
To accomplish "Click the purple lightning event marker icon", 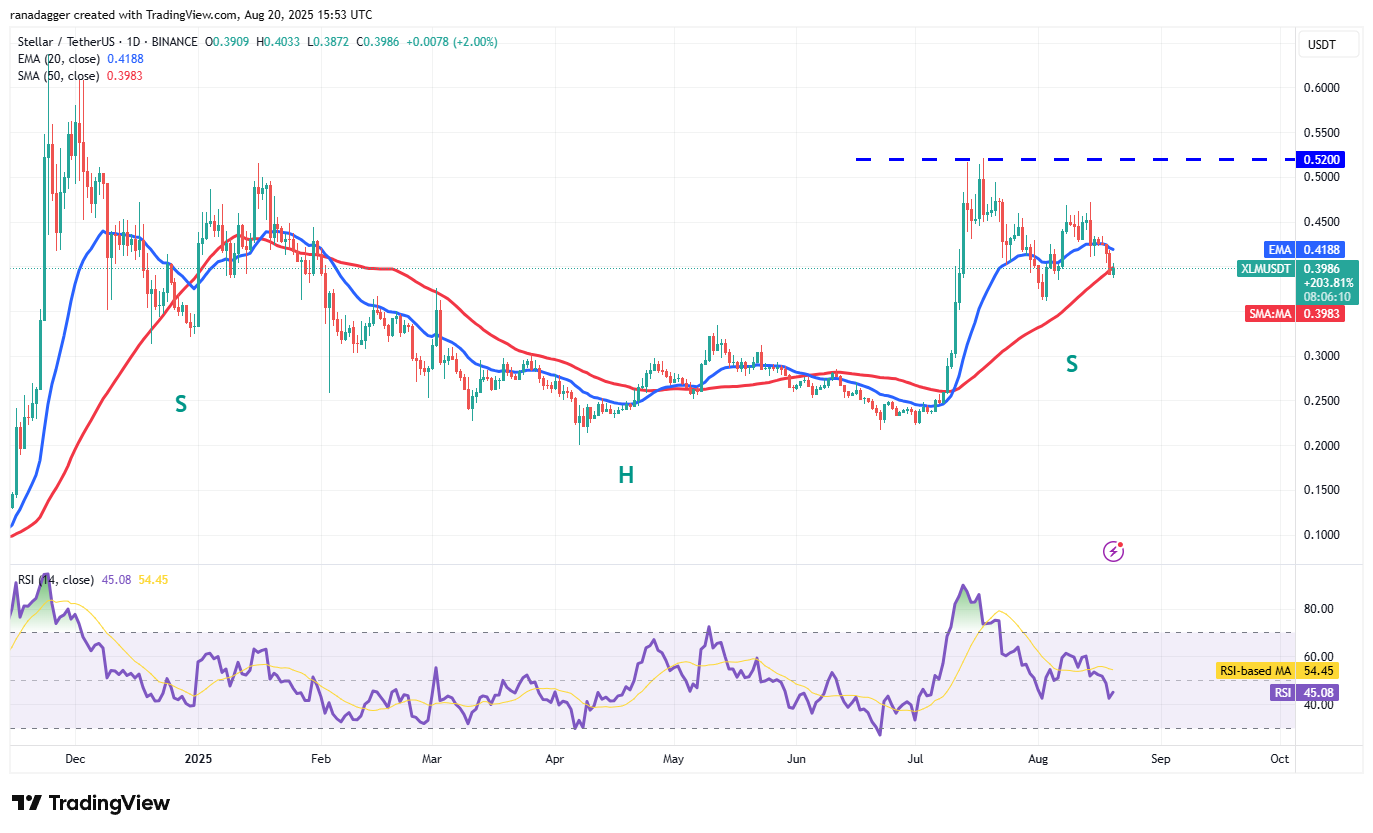I will pyautogui.click(x=1113, y=551).
